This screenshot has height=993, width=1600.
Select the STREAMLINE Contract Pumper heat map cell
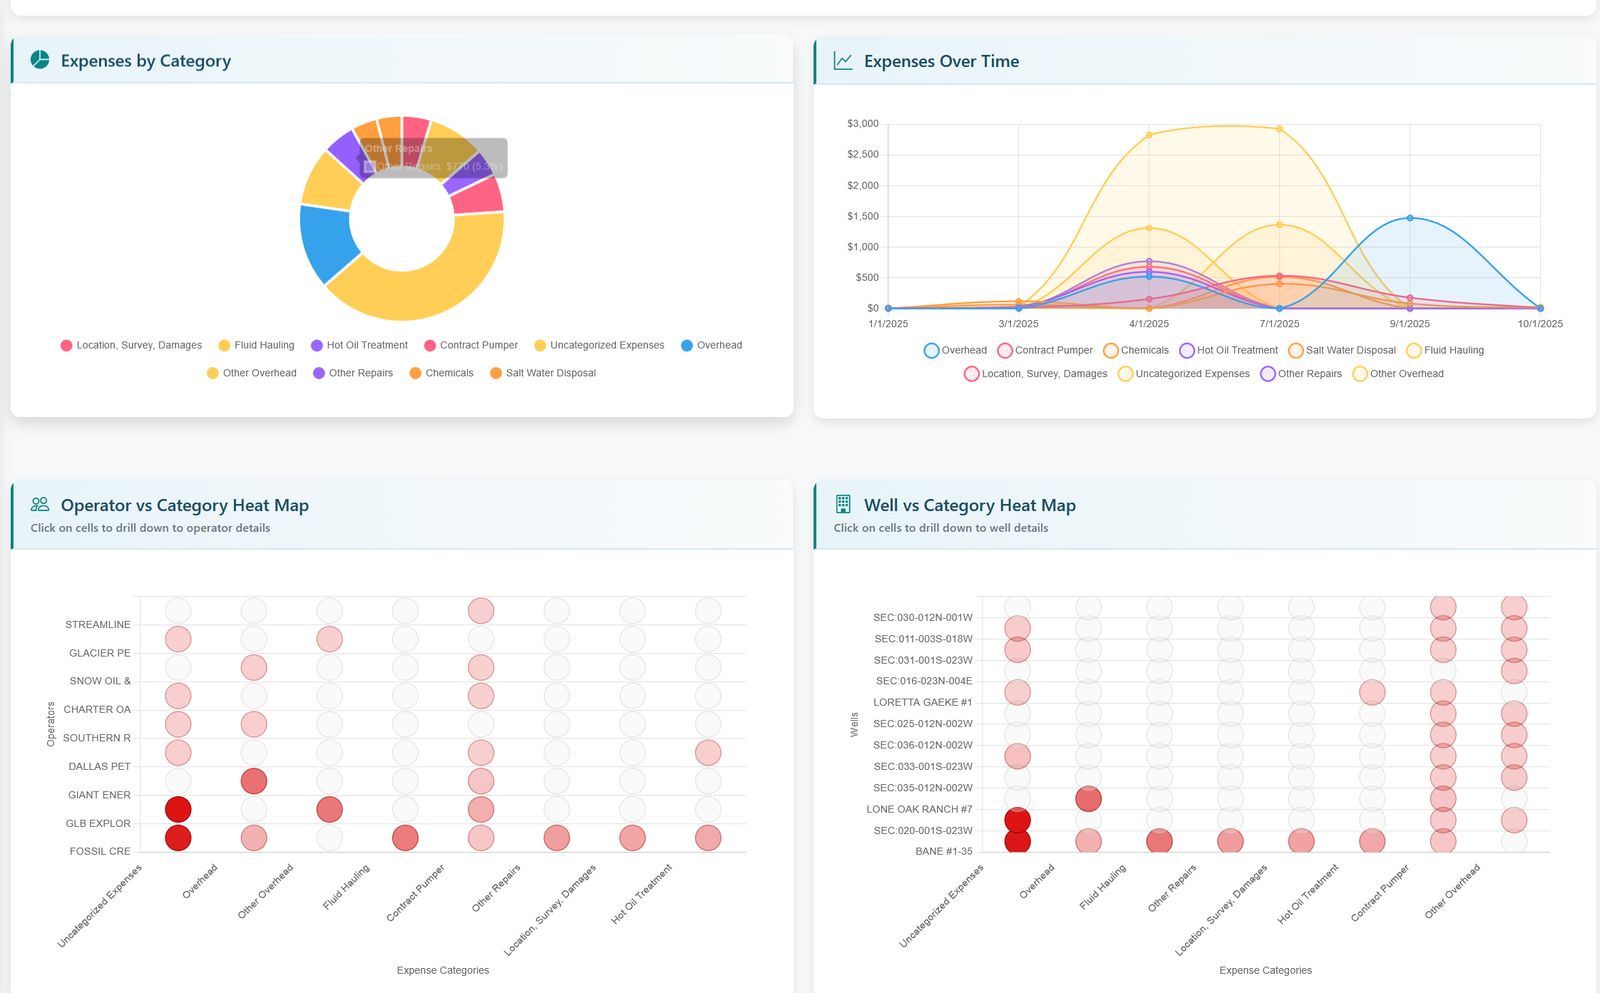point(481,610)
